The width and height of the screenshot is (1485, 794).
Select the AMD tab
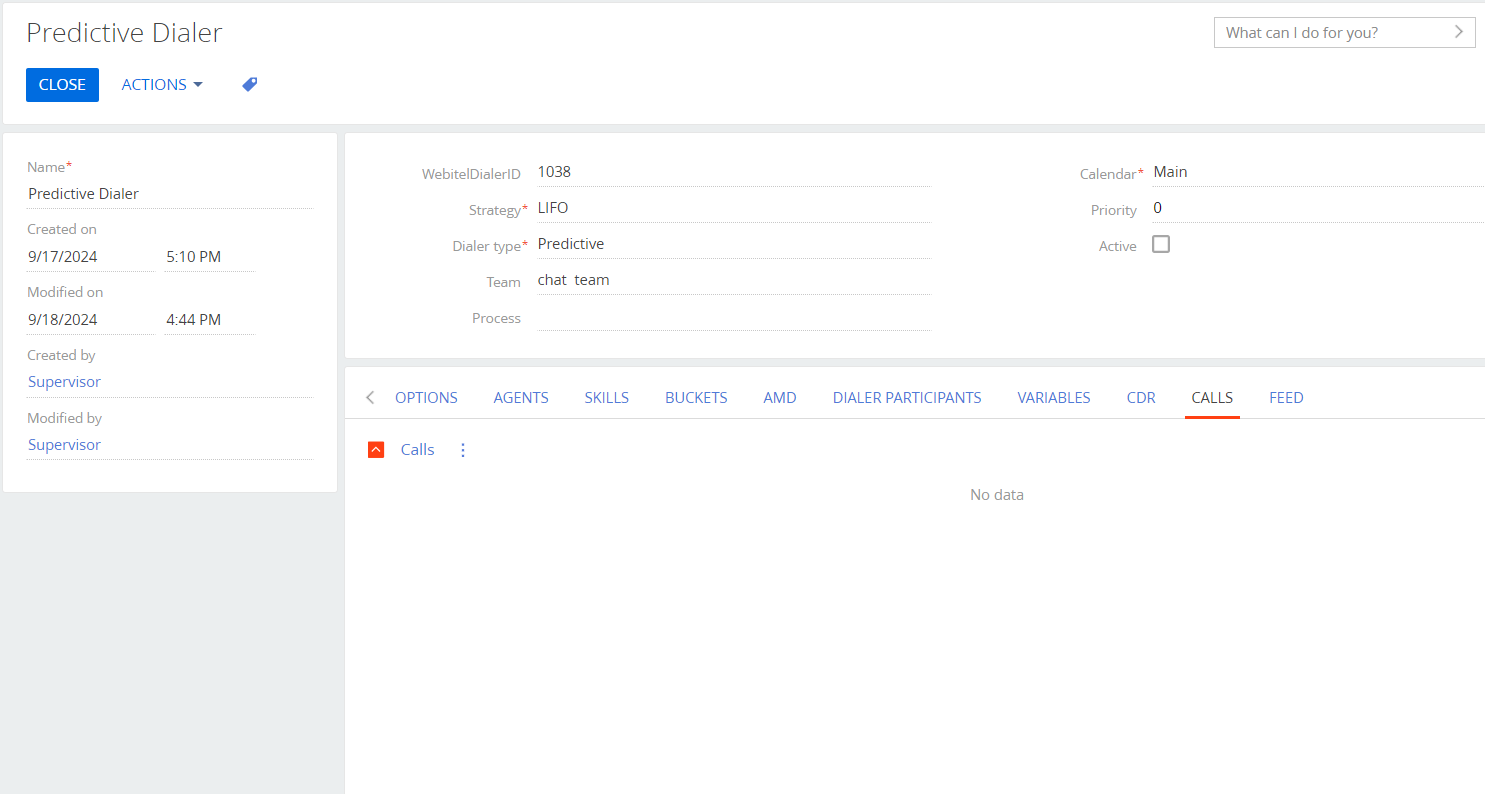780,398
